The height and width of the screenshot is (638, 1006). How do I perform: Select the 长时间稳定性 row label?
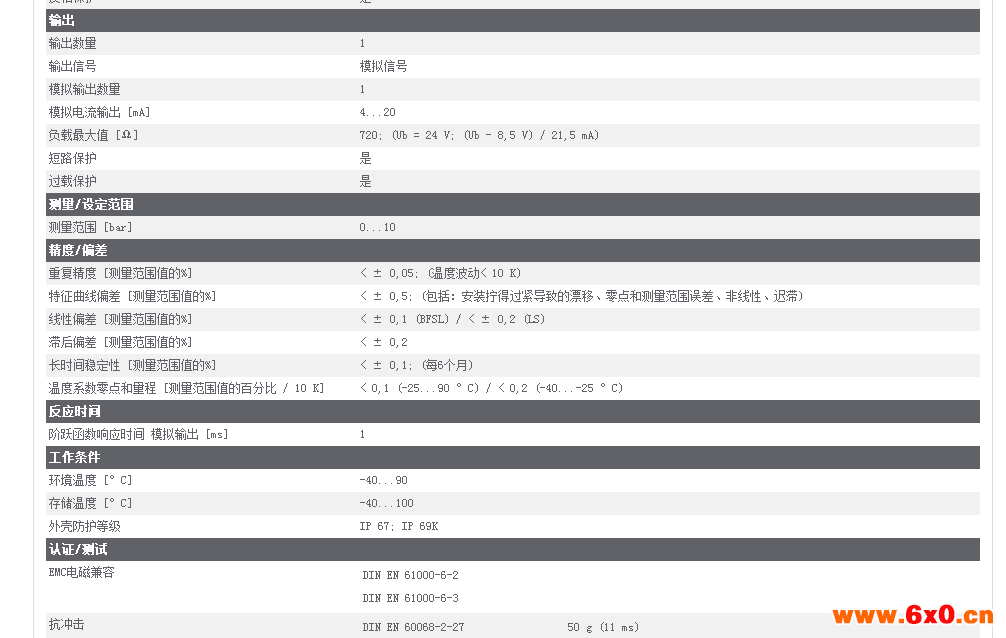132,365
